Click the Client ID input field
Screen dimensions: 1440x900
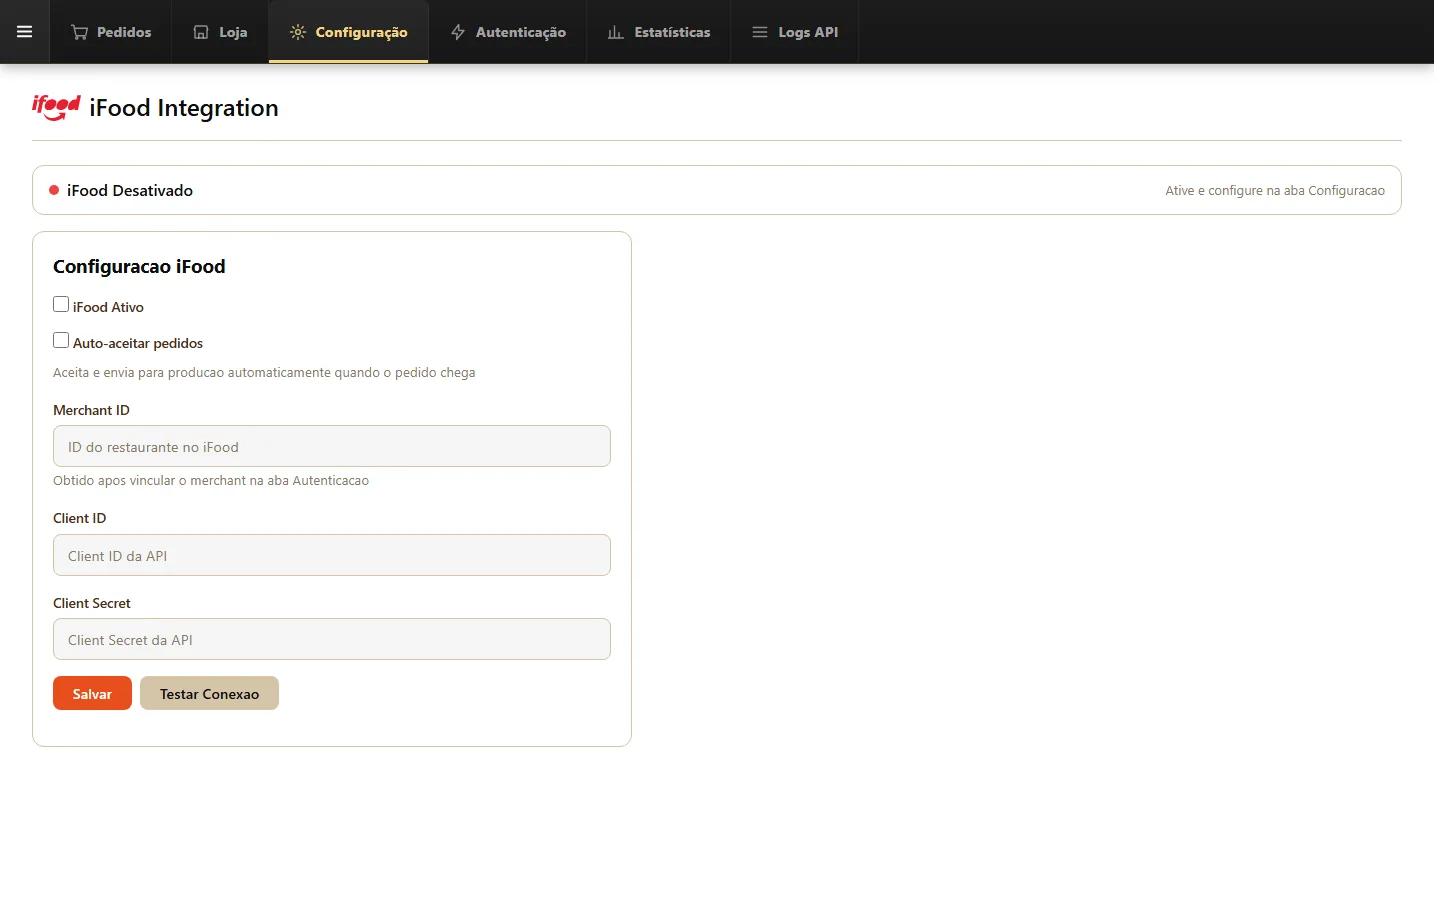[332, 555]
